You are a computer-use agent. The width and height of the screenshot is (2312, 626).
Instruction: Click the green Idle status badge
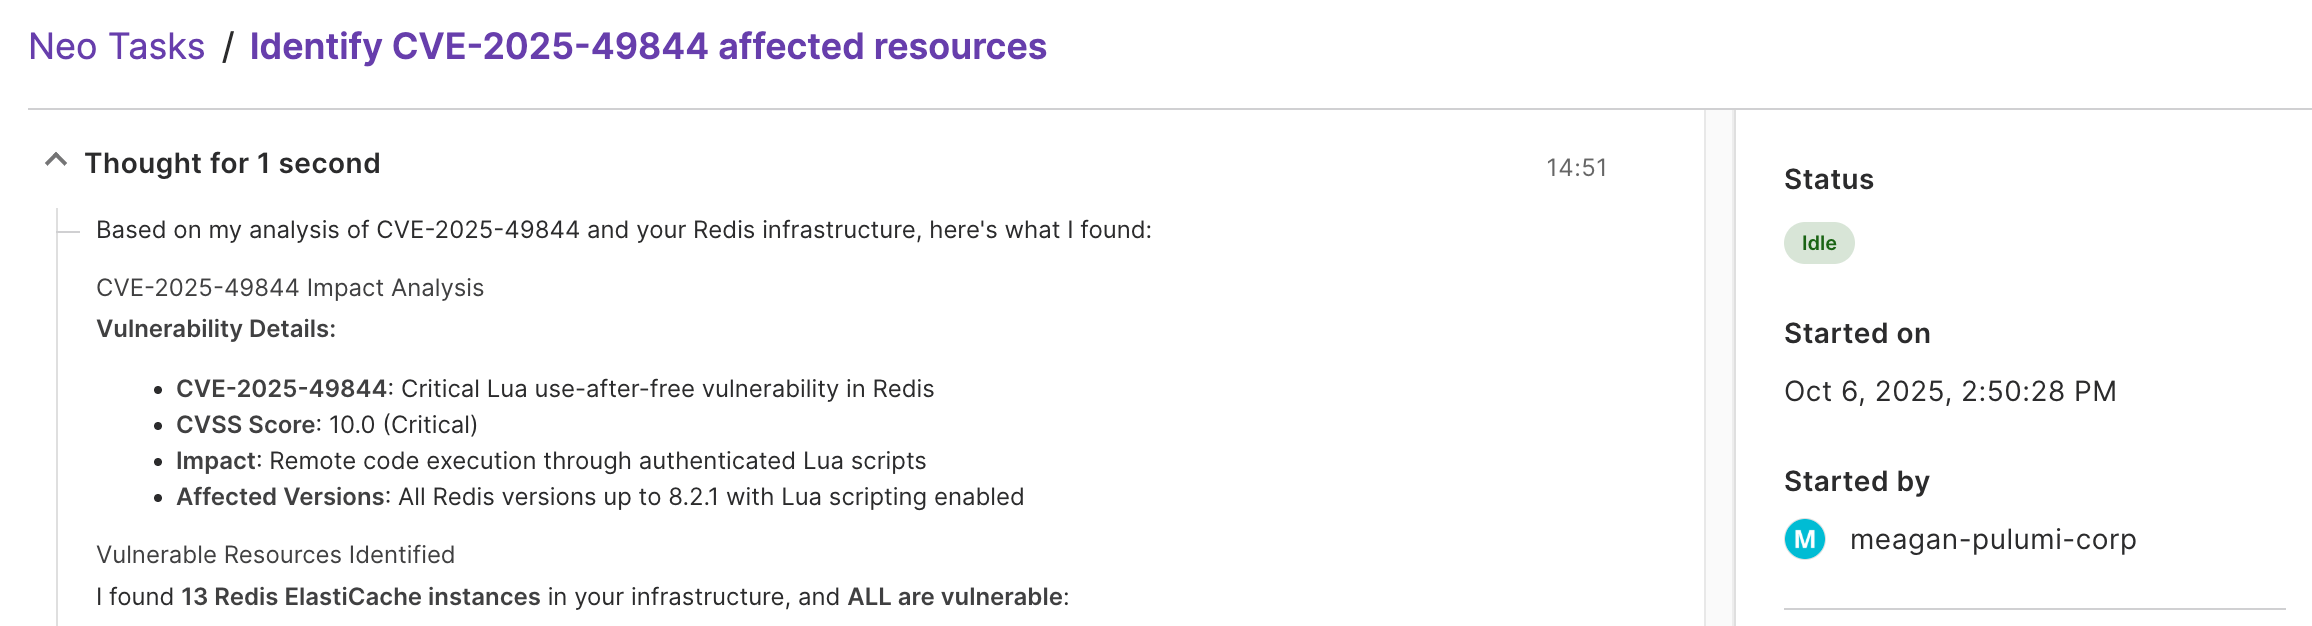tap(1818, 243)
